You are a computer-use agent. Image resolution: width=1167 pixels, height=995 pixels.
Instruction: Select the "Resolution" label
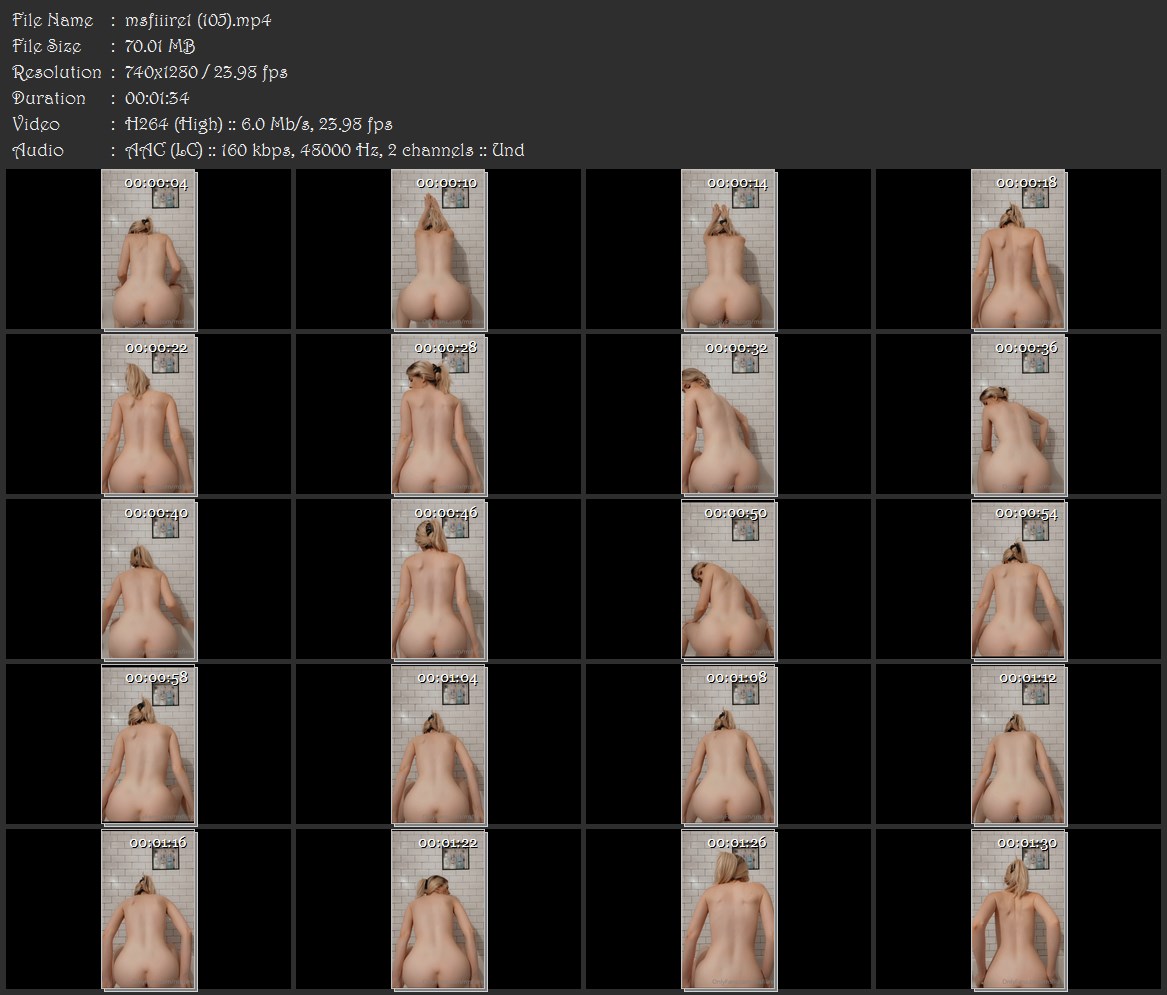coord(57,72)
